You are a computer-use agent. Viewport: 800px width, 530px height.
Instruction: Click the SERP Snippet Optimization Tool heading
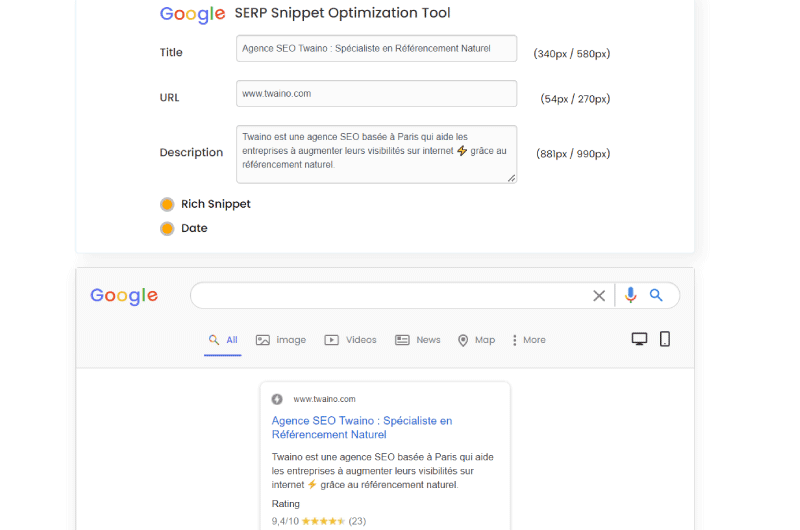pos(342,13)
